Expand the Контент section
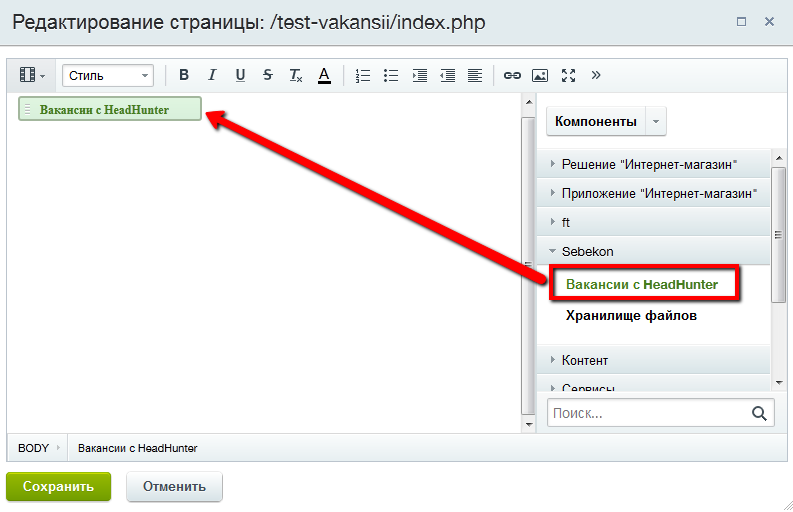Viewport: 793px width, 512px height. point(653,360)
